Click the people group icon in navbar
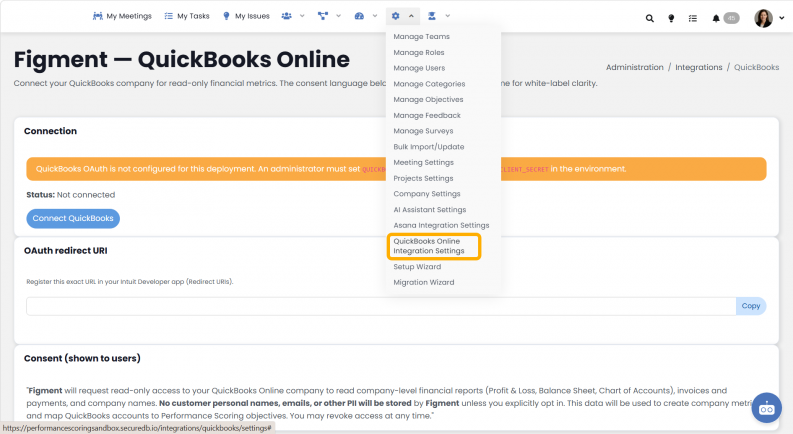 coord(286,16)
